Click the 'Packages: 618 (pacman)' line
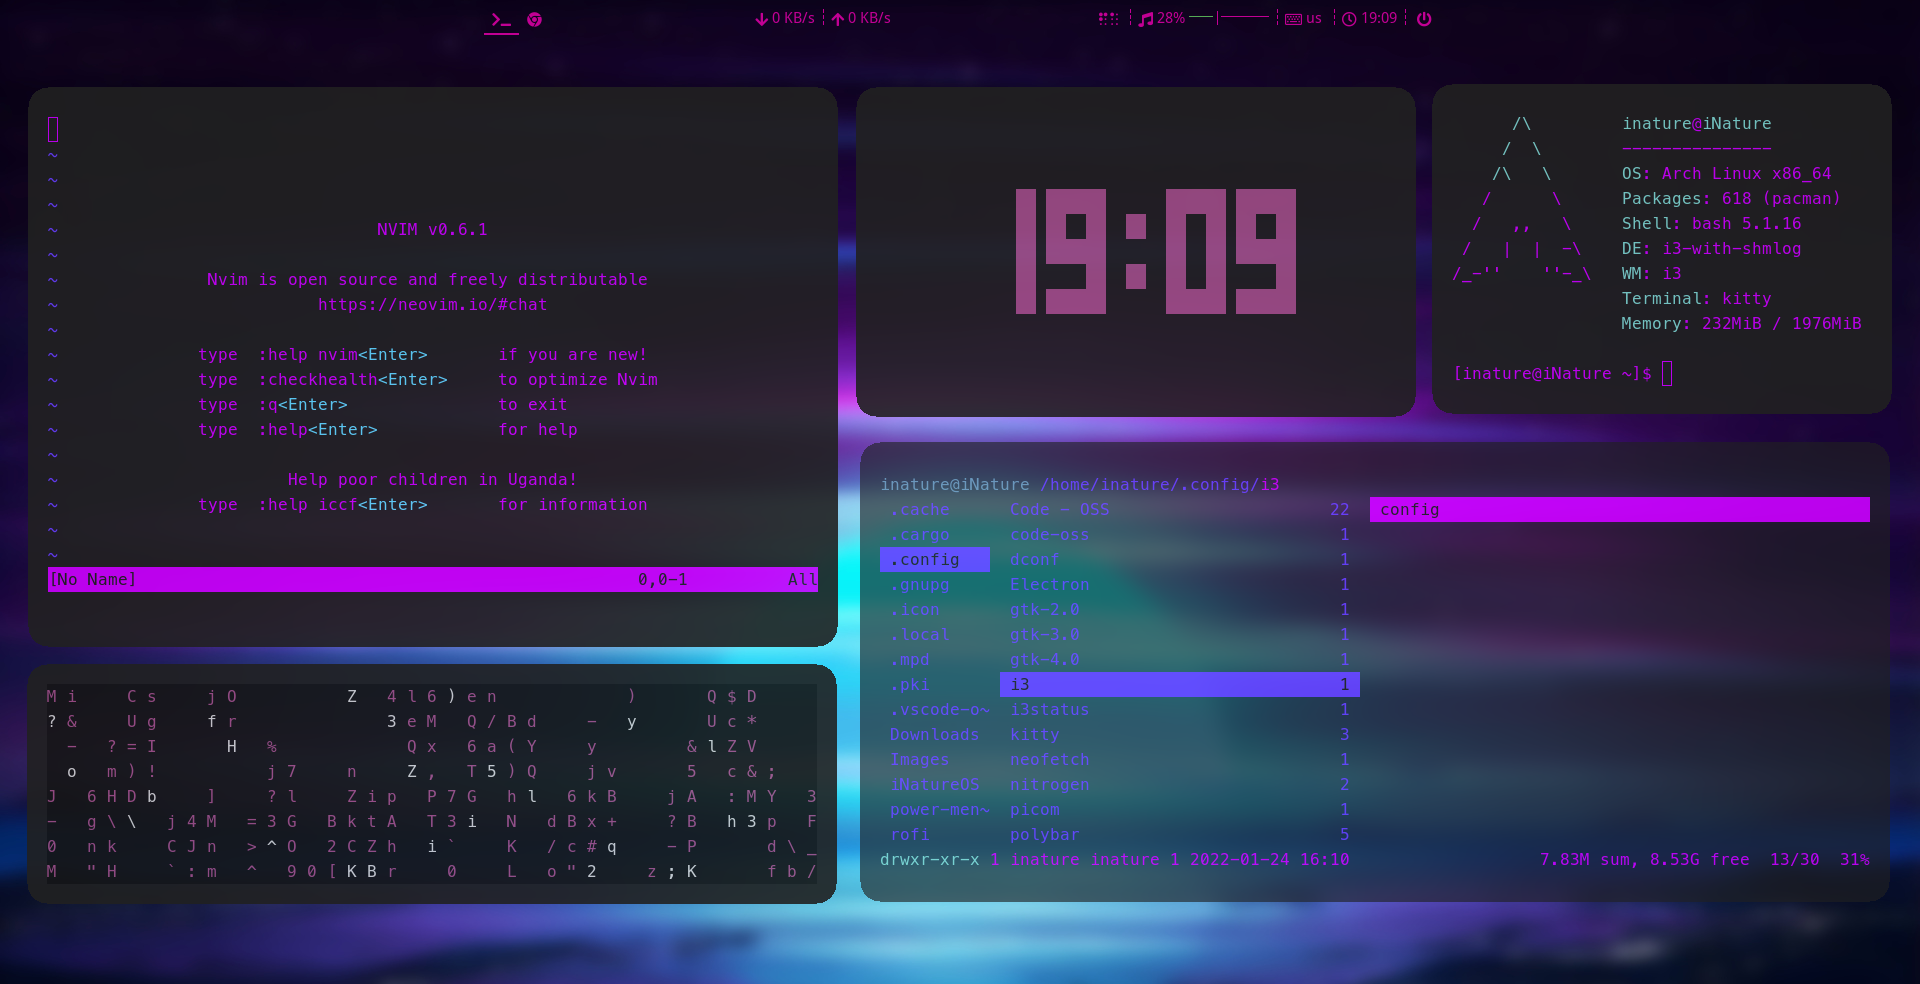This screenshot has width=1920, height=984. (1731, 199)
